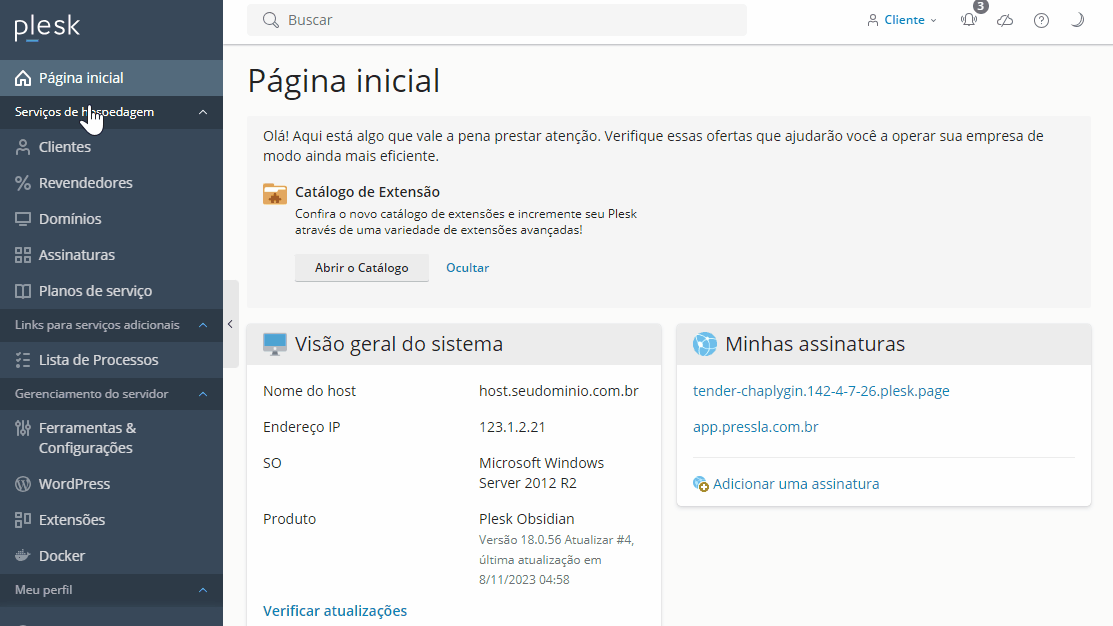The width and height of the screenshot is (1113, 626).
Task: Click the Revendedores percent icon
Action: 23,183
